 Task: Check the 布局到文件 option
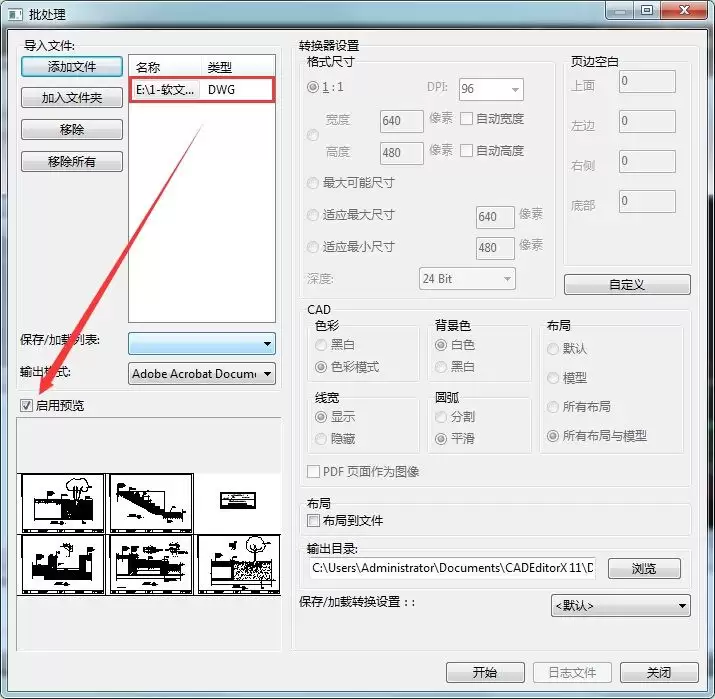pos(313,520)
